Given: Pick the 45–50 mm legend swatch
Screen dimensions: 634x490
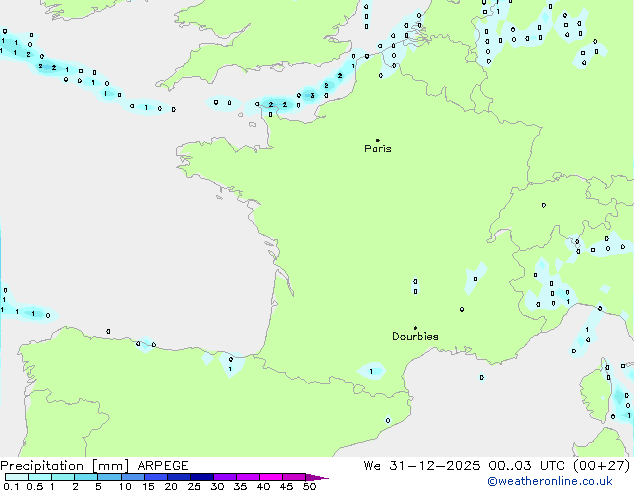Looking at the screenshot, I should coord(294,477).
